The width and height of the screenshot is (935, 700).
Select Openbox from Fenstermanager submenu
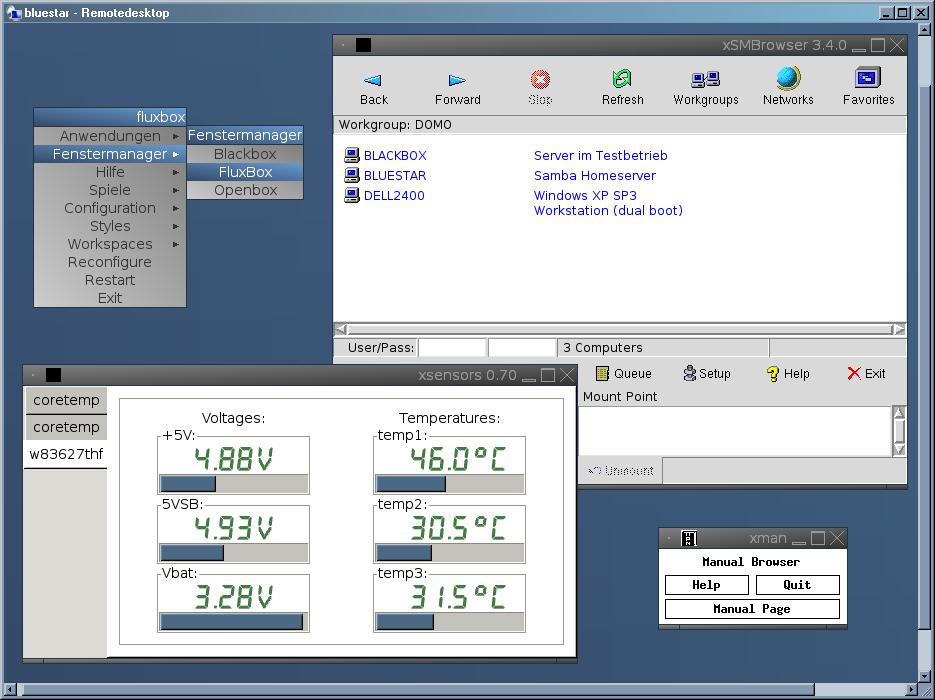click(245, 190)
